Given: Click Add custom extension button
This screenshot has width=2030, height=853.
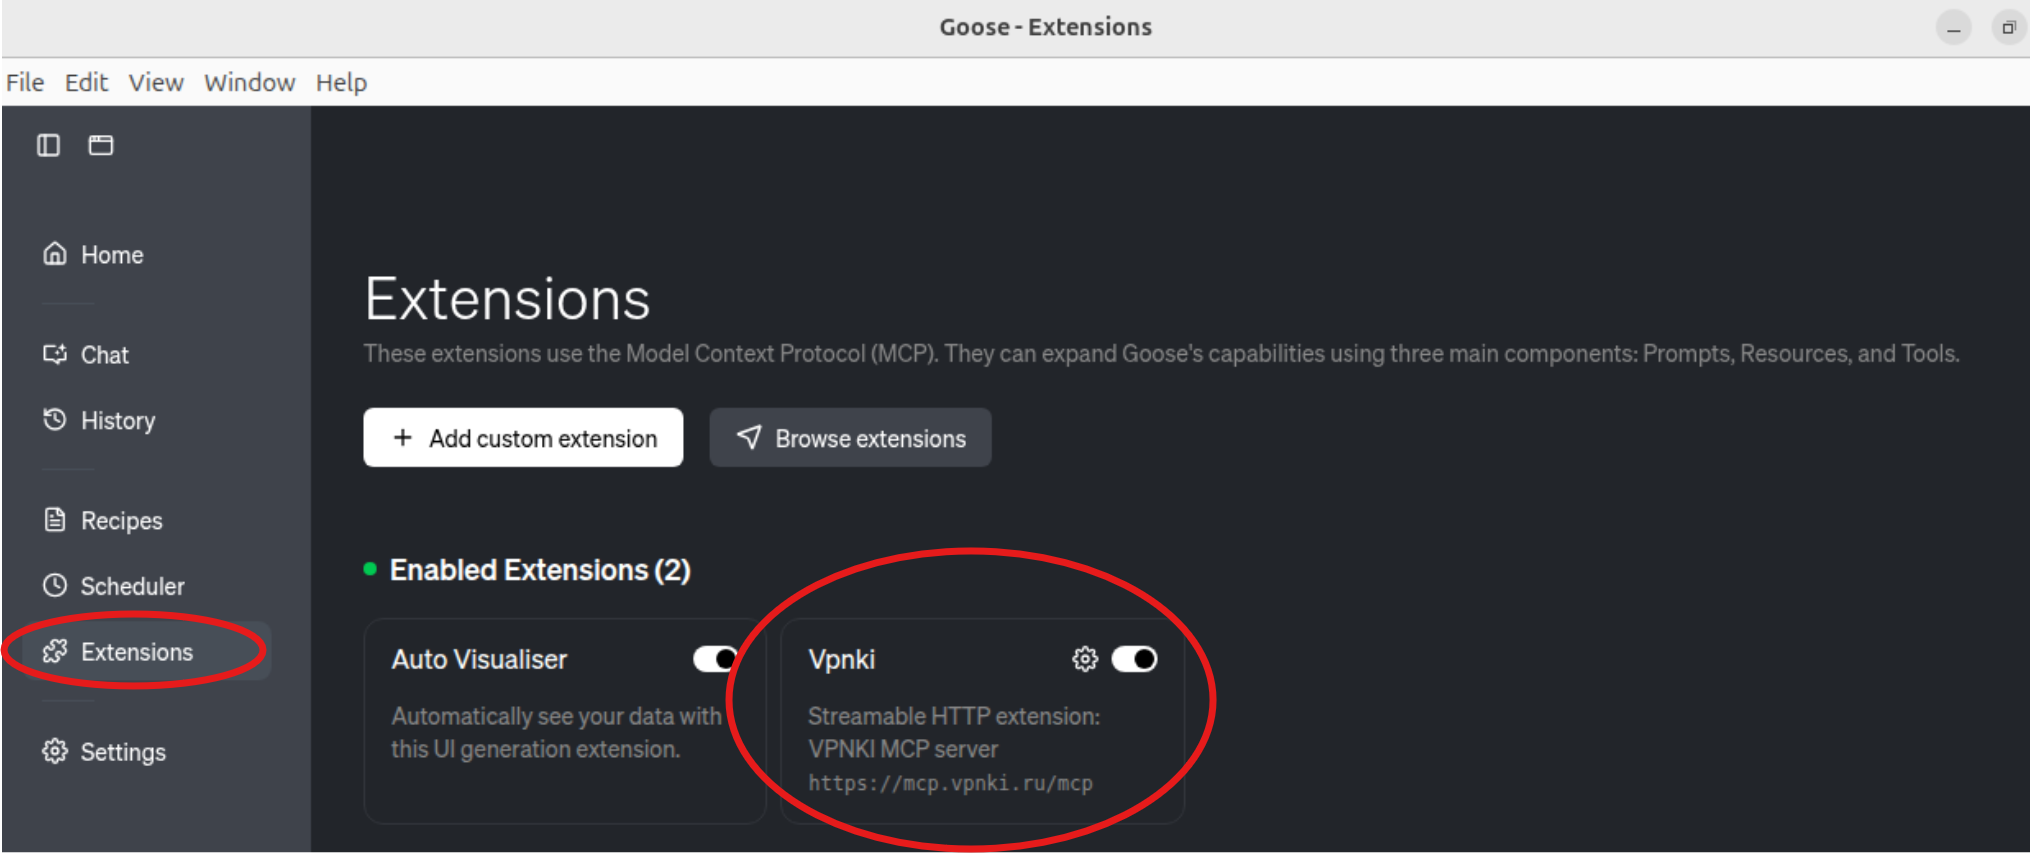Looking at the screenshot, I should pos(523,438).
